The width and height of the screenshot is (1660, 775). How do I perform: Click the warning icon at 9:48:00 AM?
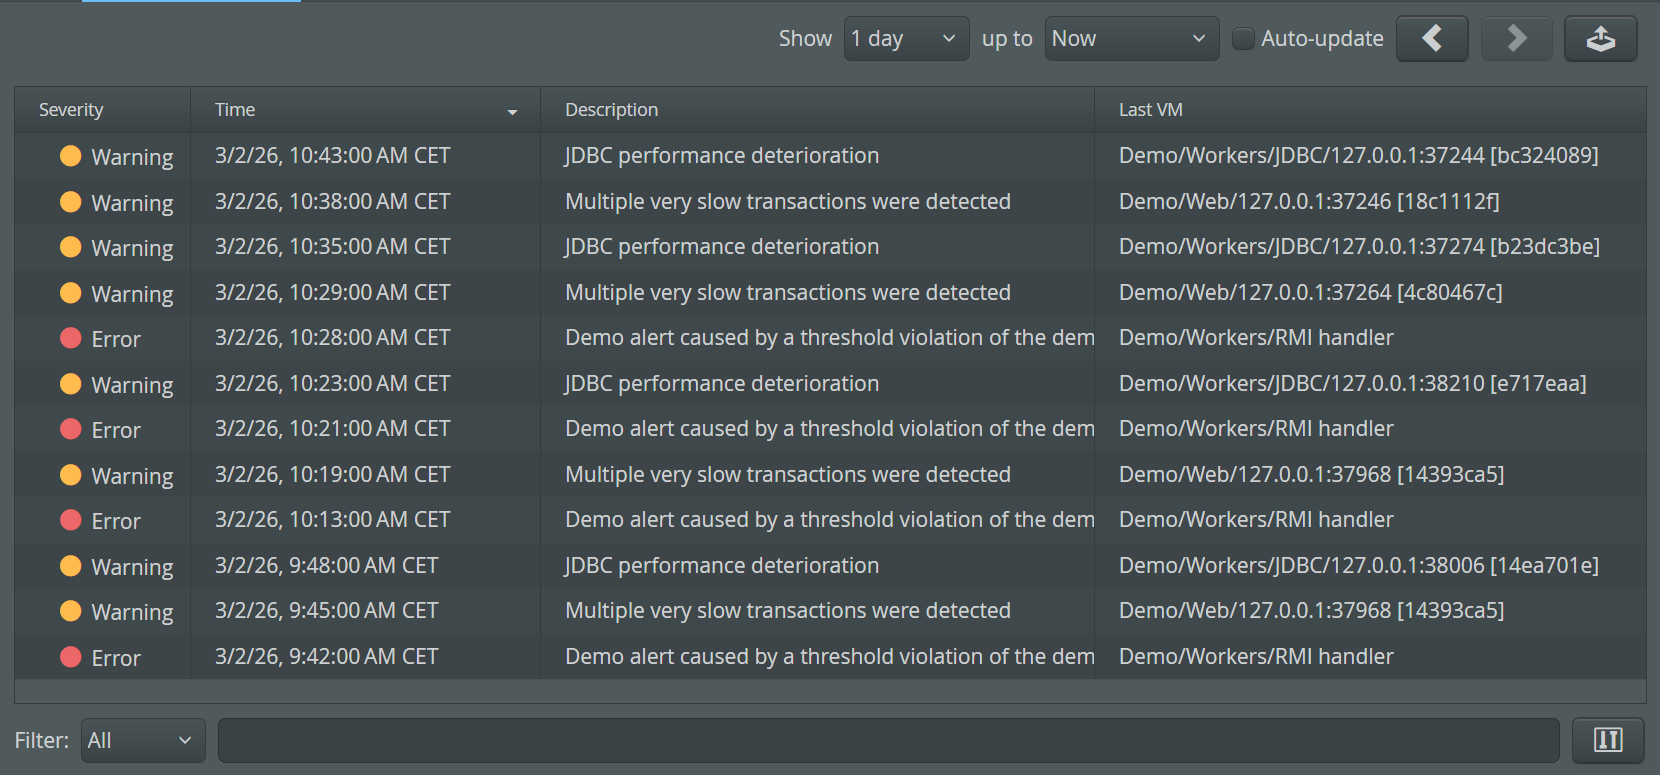coord(71,566)
